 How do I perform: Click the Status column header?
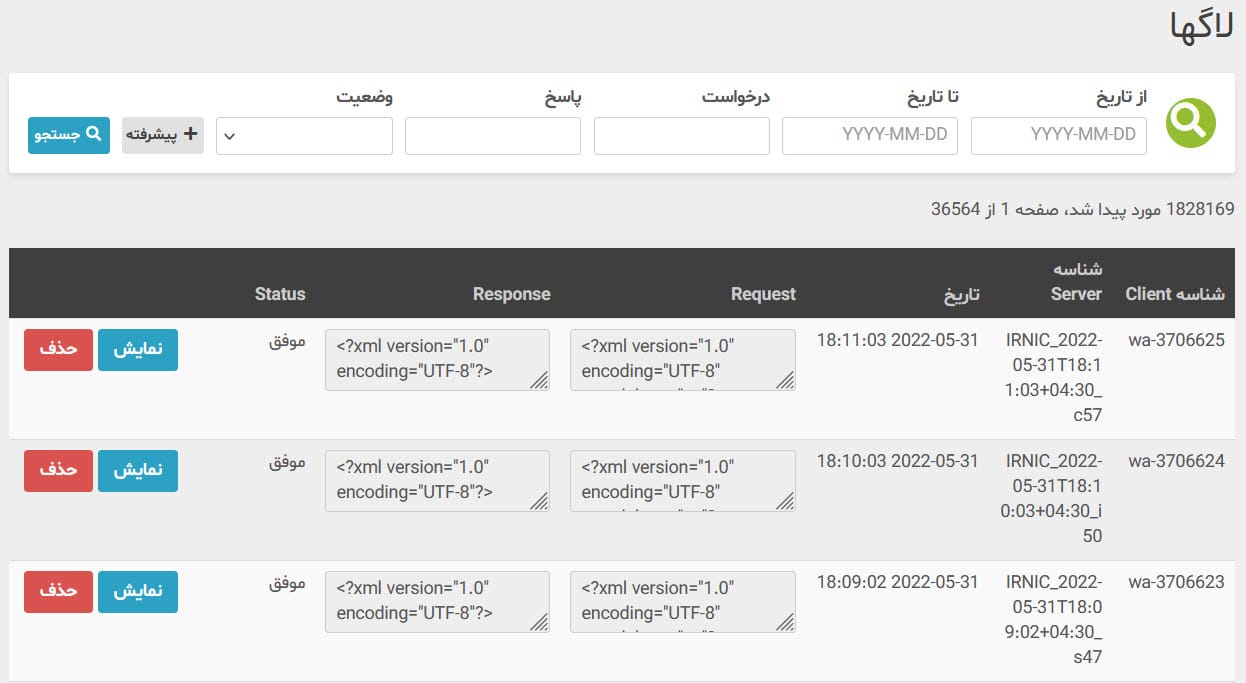[280, 294]
